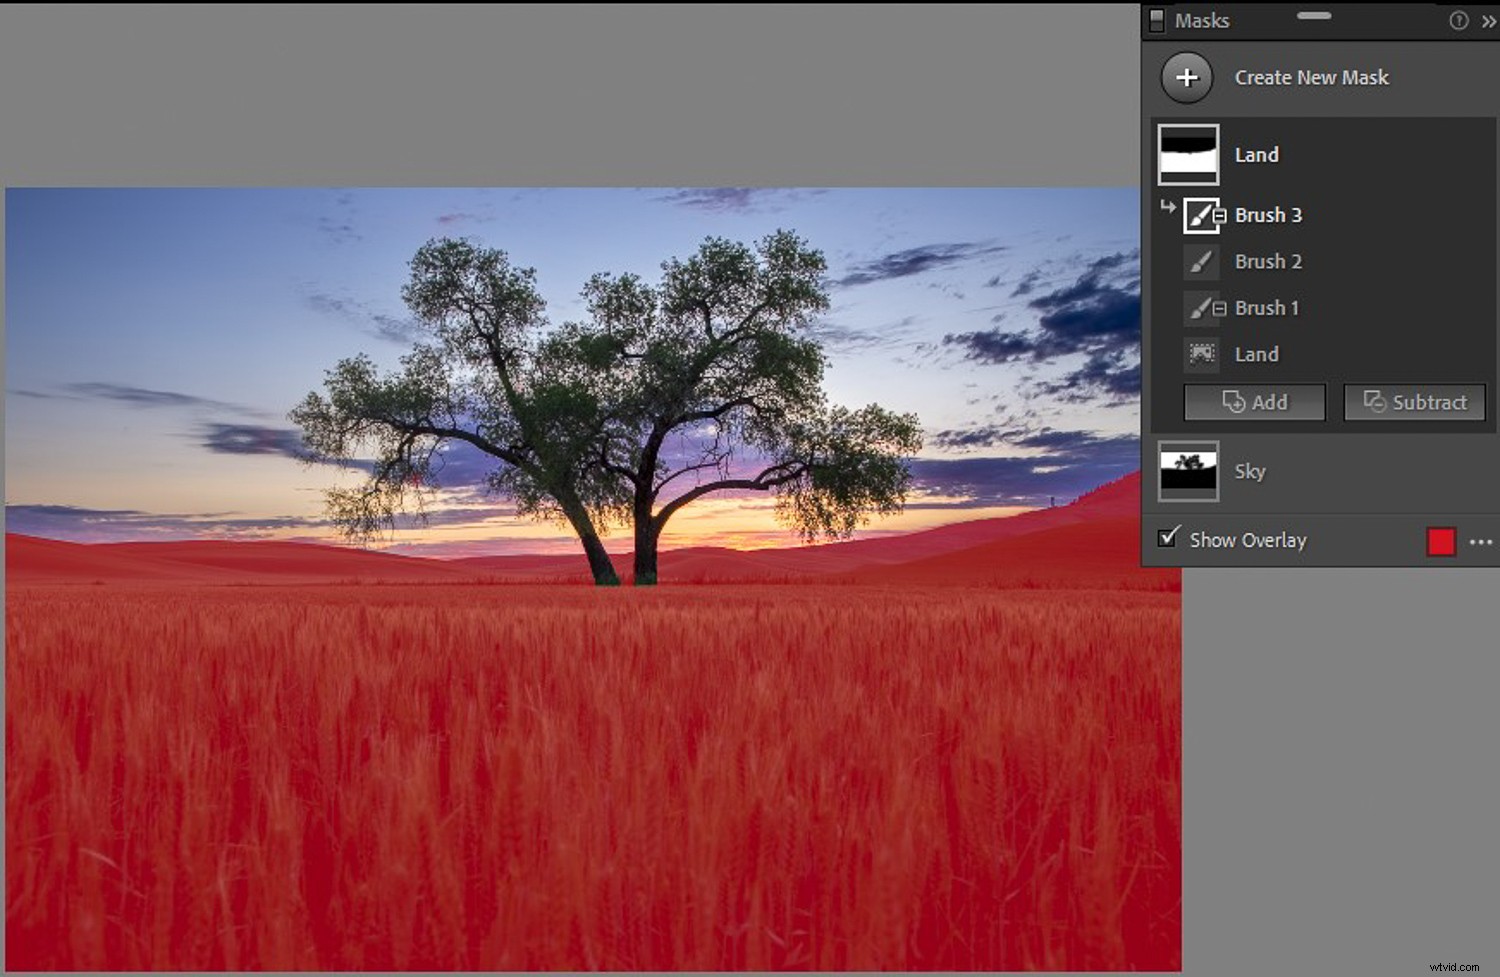1500x977 pixels.
Task: Click the red overlay color swatch
Action: pyautogui.click(x=1441, y=541)
